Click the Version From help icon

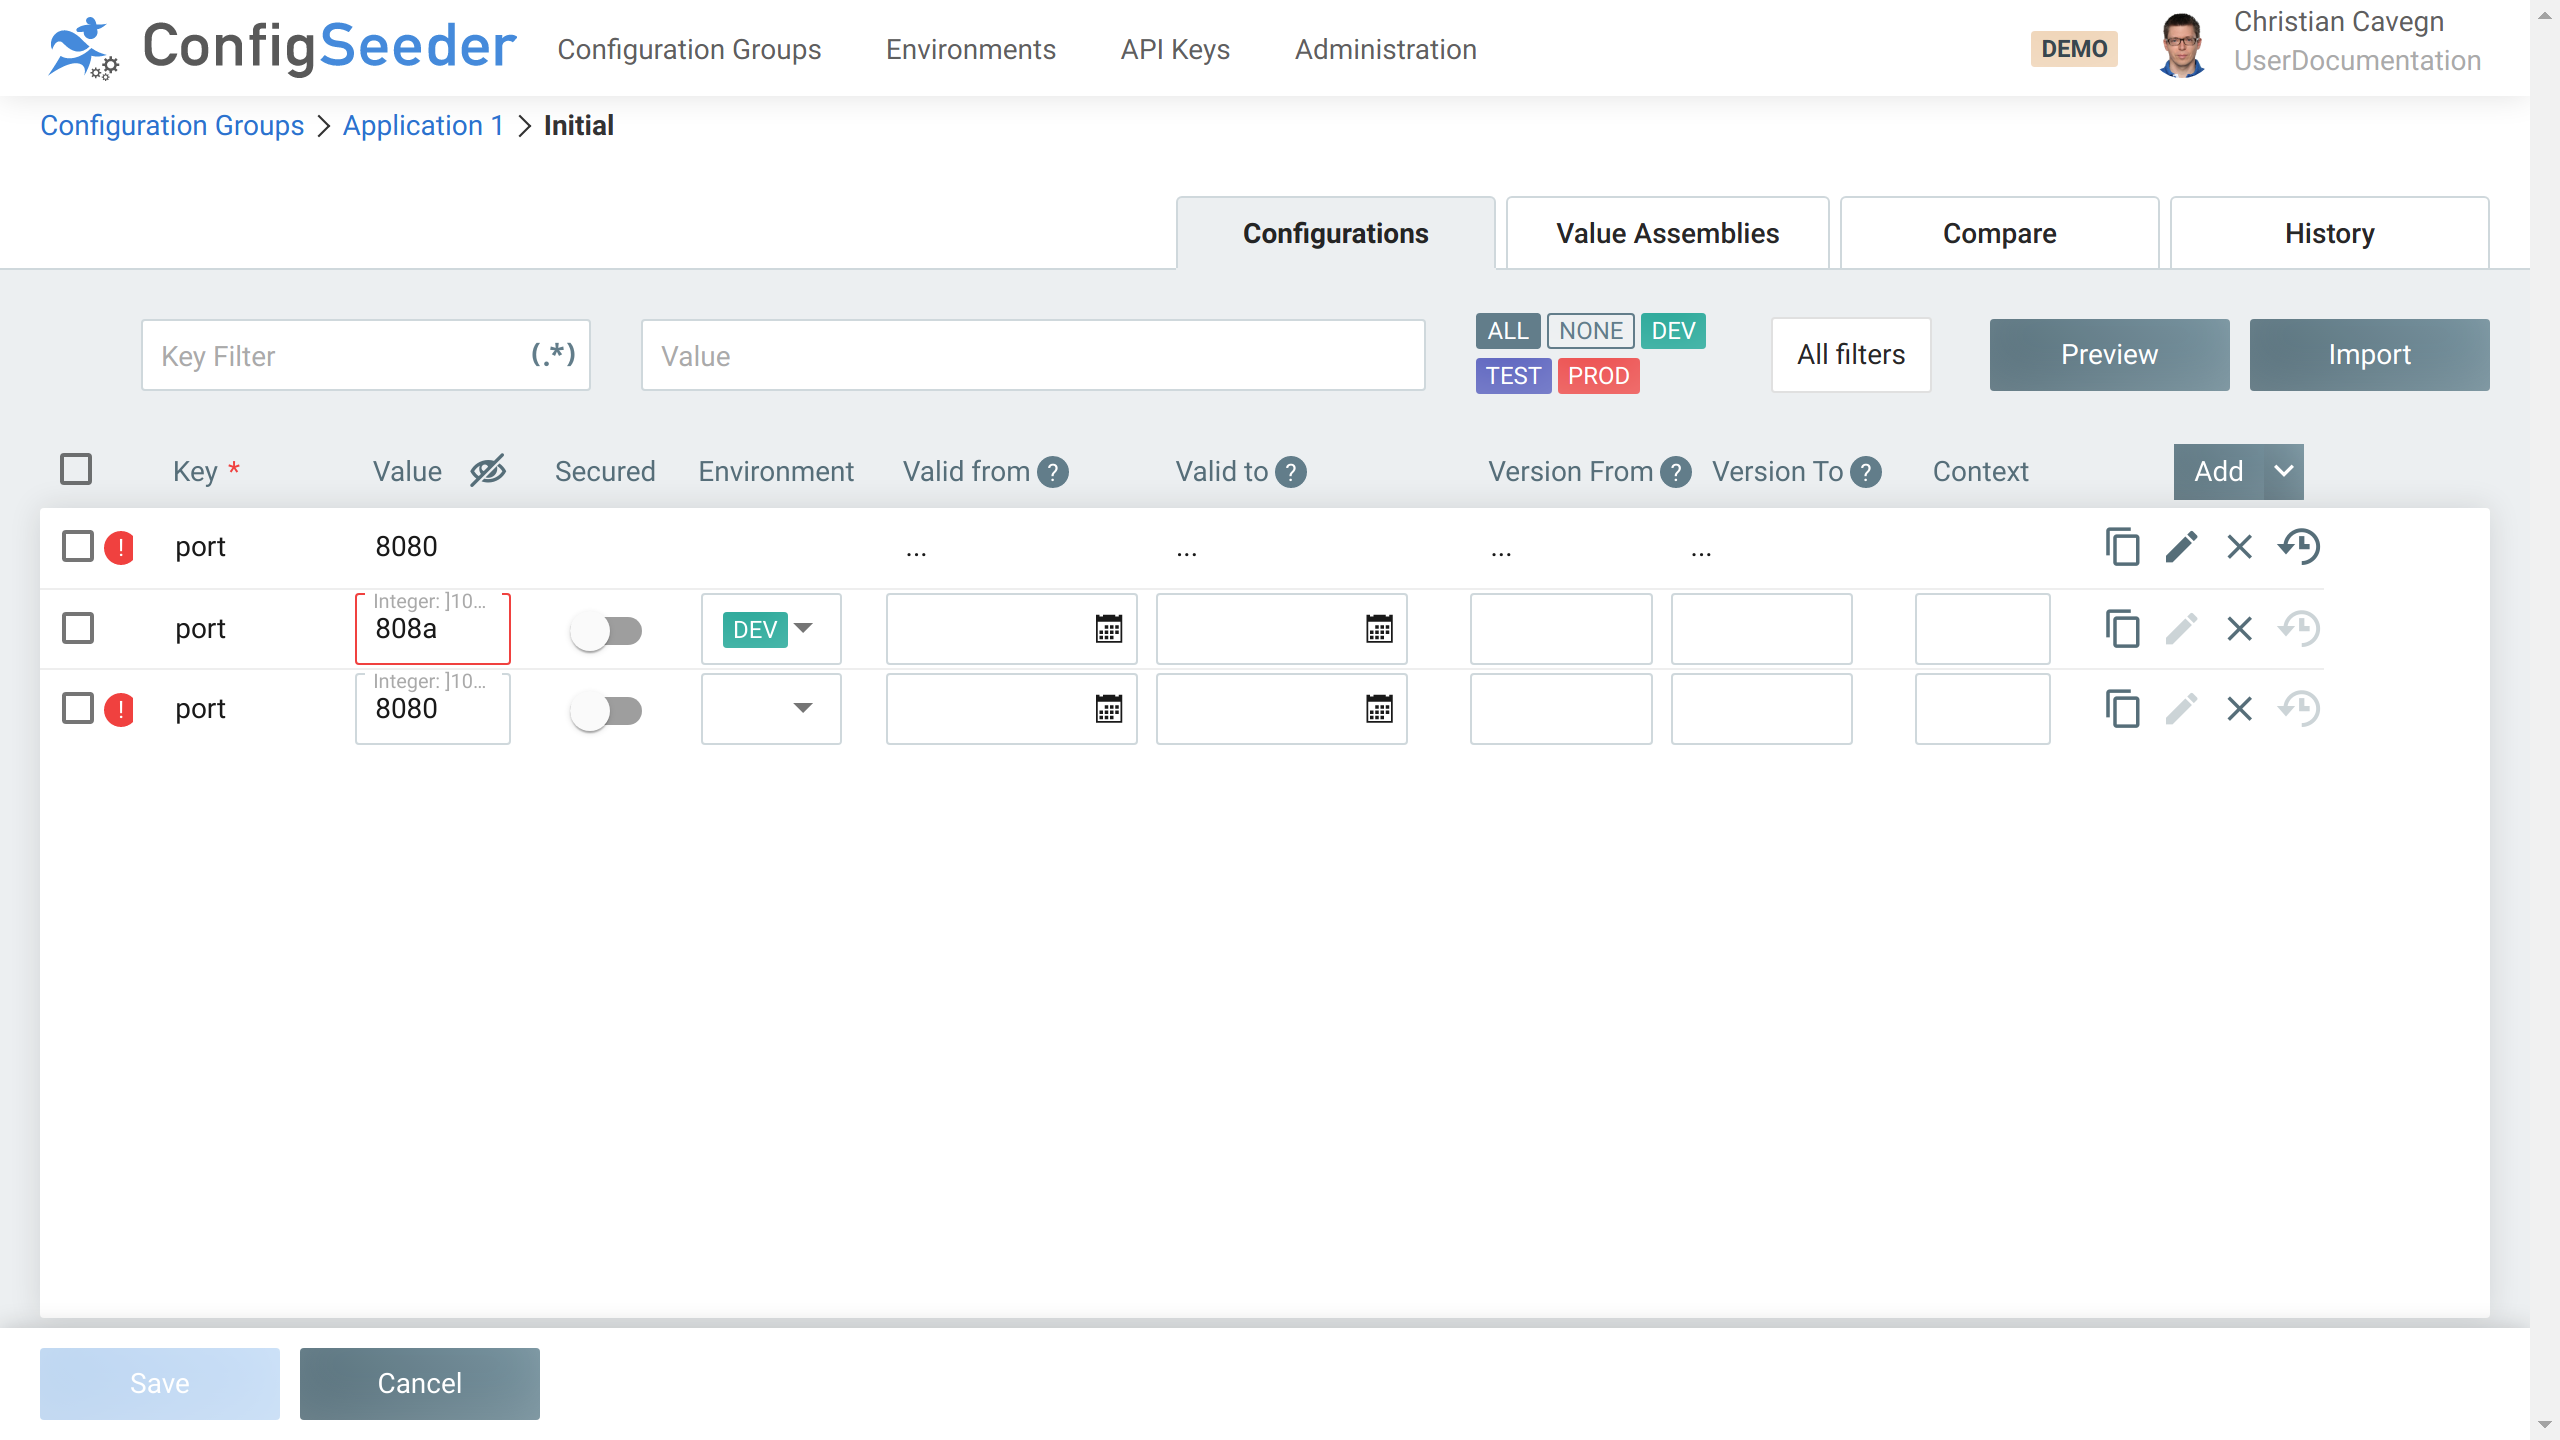(x=1675, y=472)
